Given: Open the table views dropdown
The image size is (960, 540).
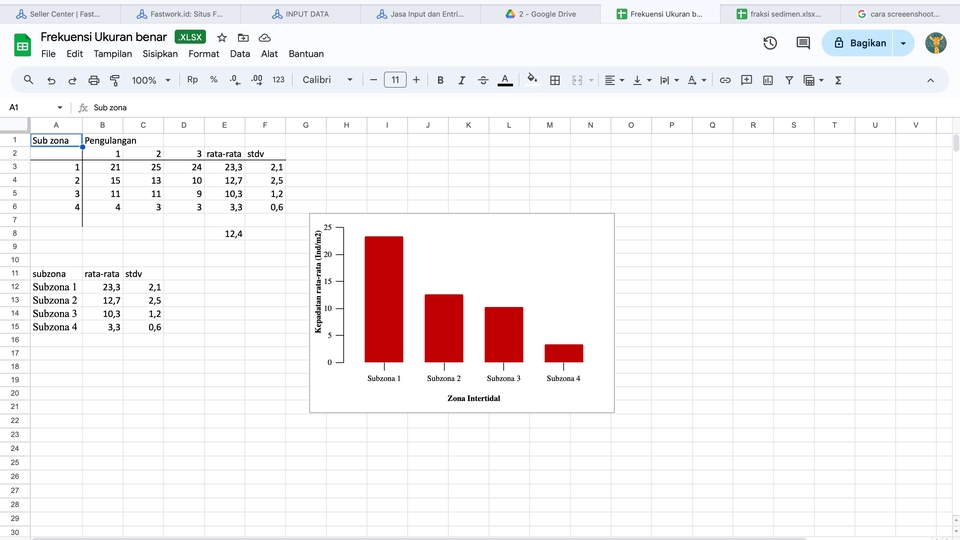Looking at the screenshot, I should tap(814, 80).
